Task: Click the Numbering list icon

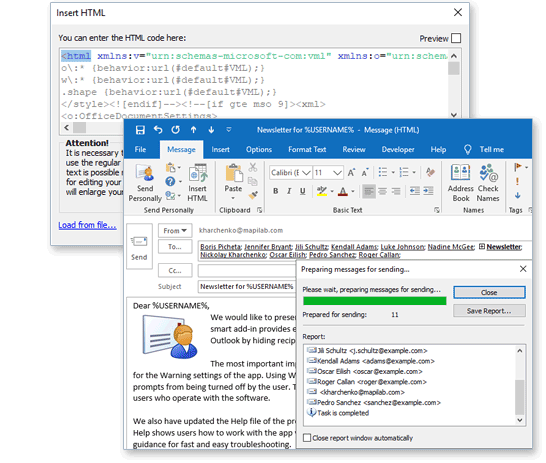Action: coord(404,172)
